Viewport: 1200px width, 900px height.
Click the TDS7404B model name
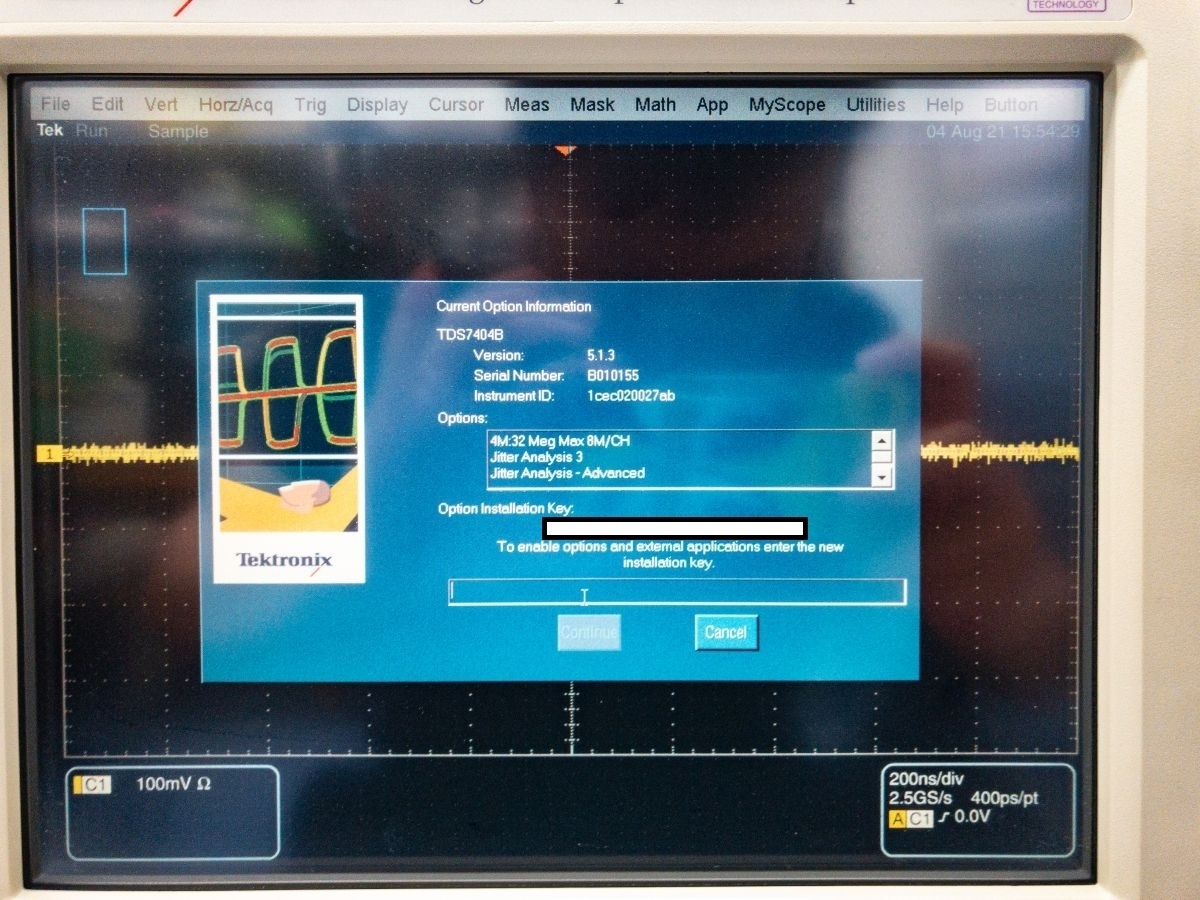click(470, 335)
